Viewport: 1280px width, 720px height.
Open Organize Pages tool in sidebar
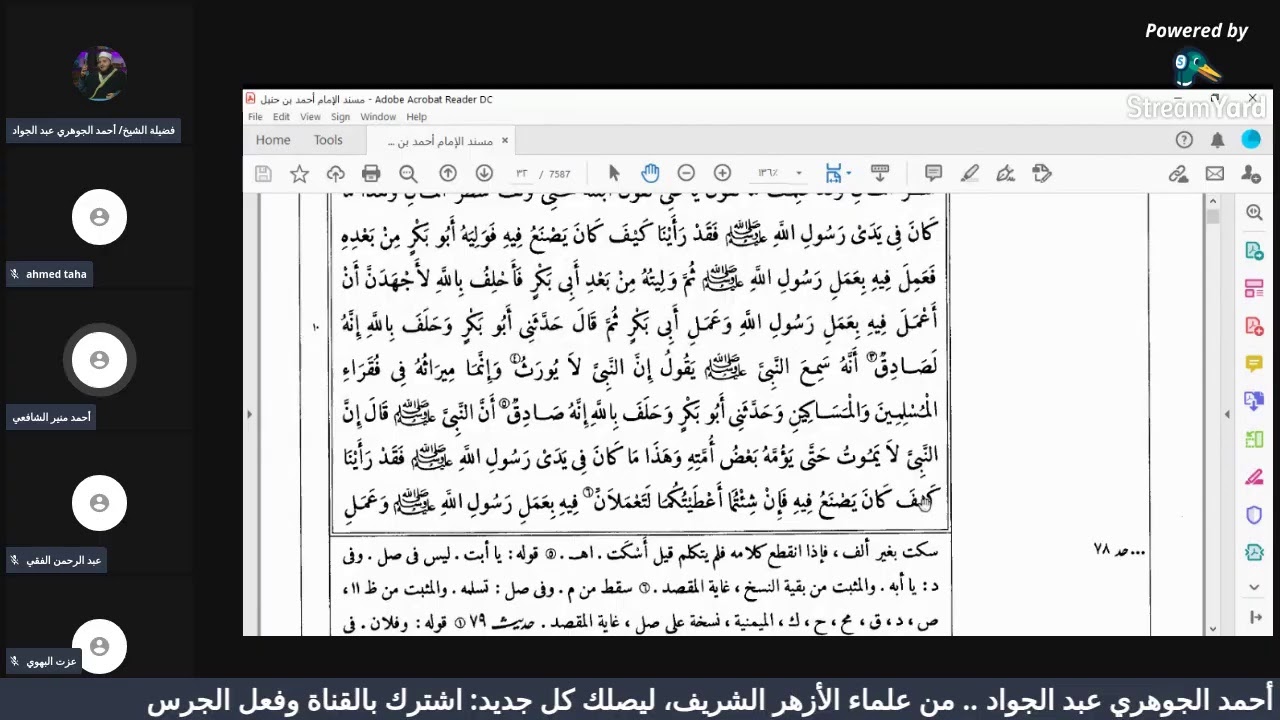pyautogui.click(x=1254, y=289)
